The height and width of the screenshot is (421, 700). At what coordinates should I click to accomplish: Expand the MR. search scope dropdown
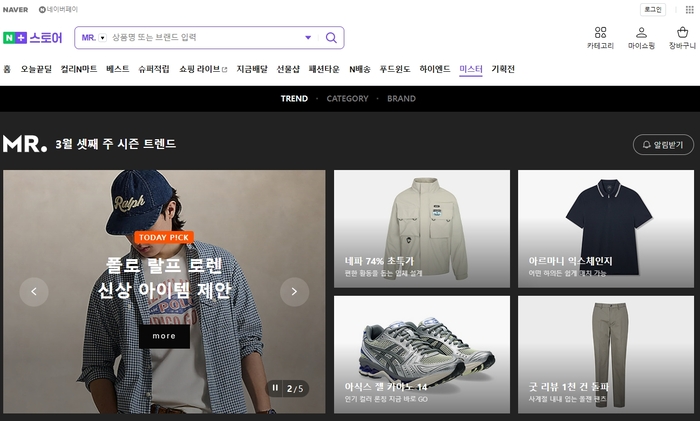pyautogui.click(x=103, y=38)
